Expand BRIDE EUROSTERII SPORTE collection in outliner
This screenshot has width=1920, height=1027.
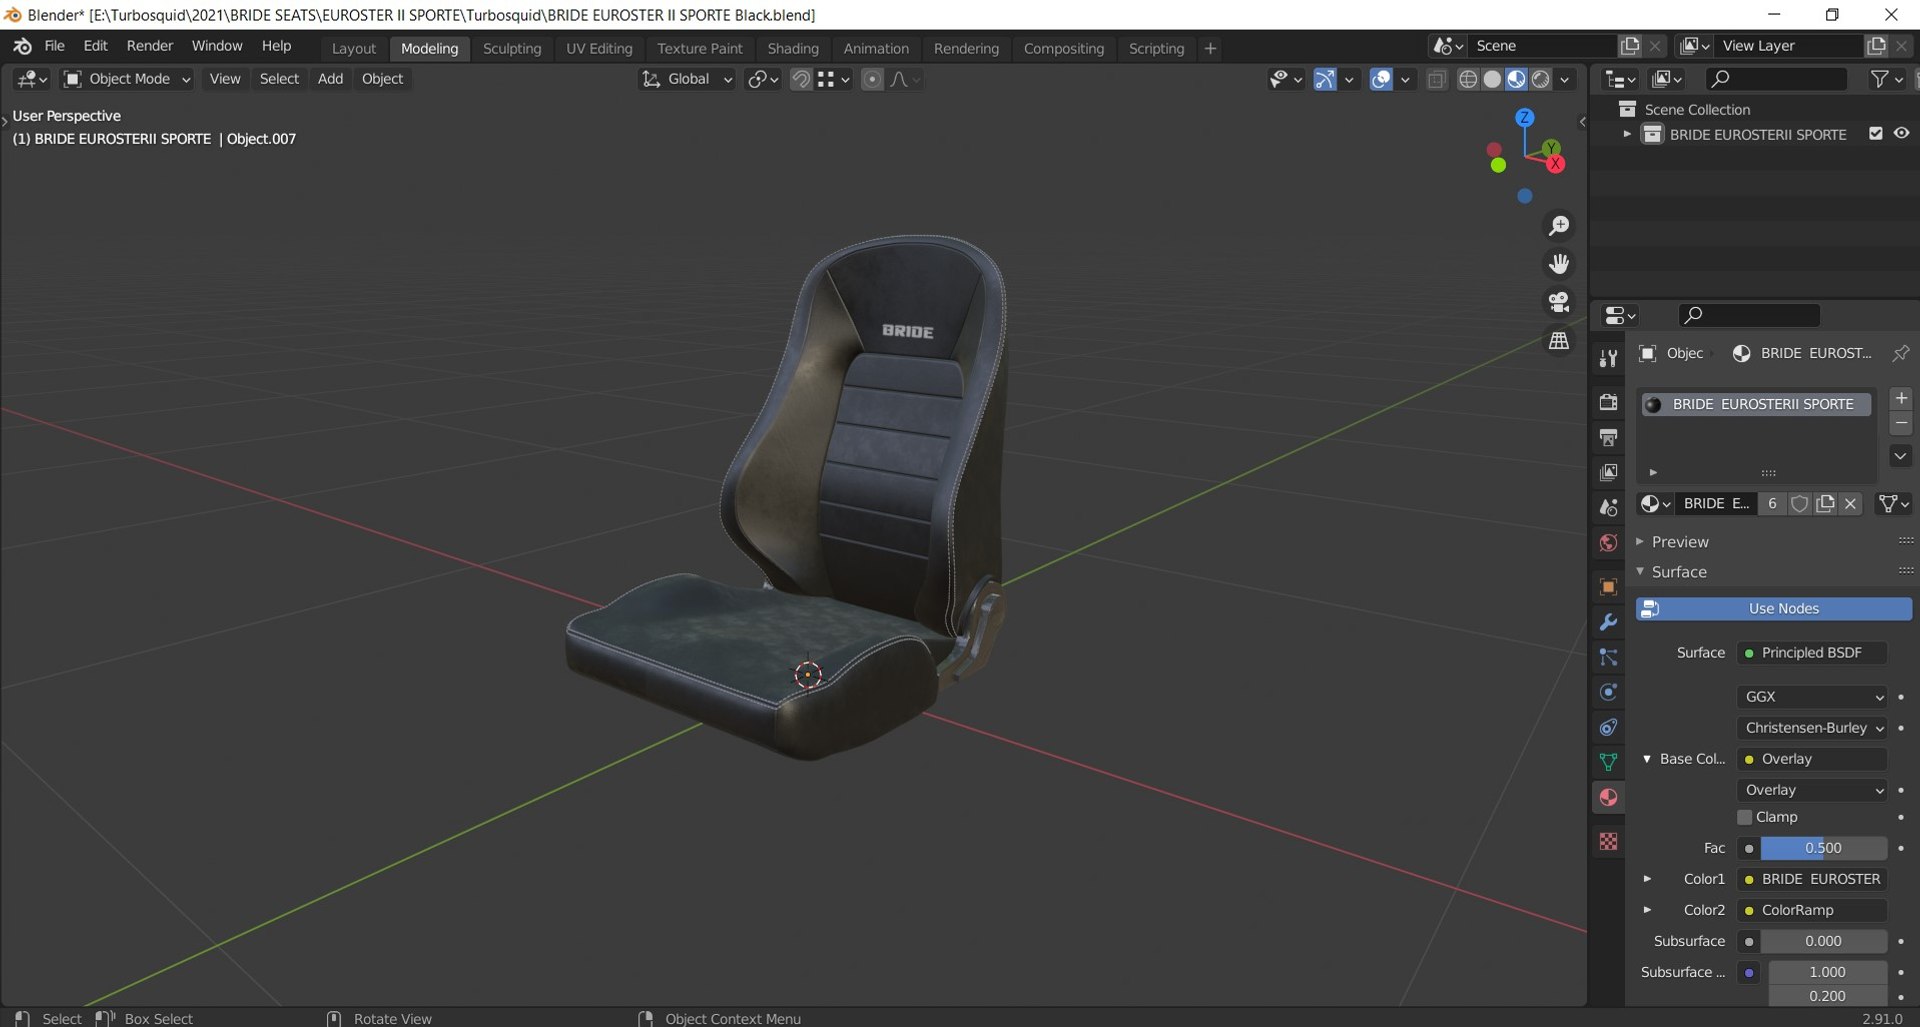pyautogui.click(x=1627, y=134)
